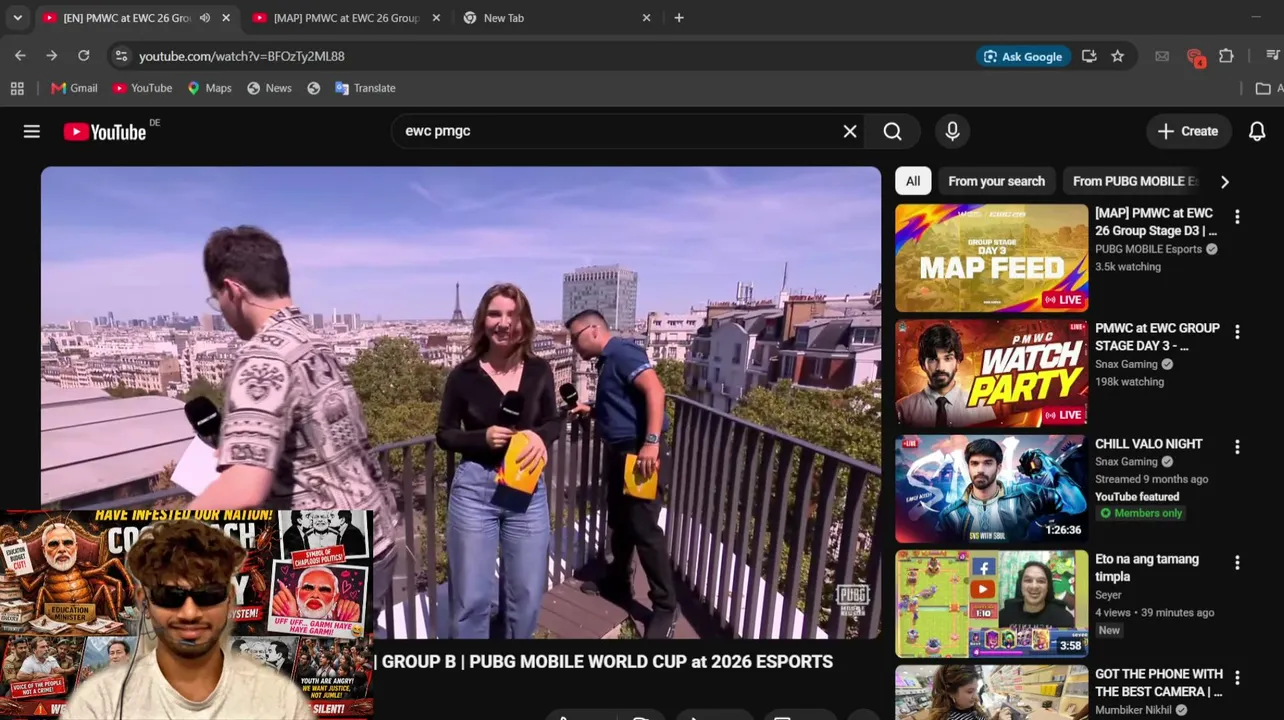Screen dimensions: 1284x720
Task: Switch to the '[MAP] PMWC at EWC 26 Group' tab
Action: 346,18
